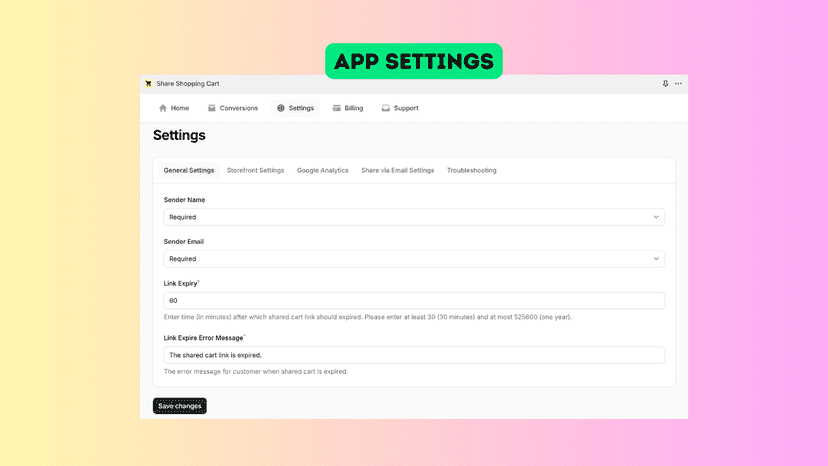This screenshot has width=828, height=466.
Task: Open the Share via Email Settings tab
Action: [x=398, y=171]
